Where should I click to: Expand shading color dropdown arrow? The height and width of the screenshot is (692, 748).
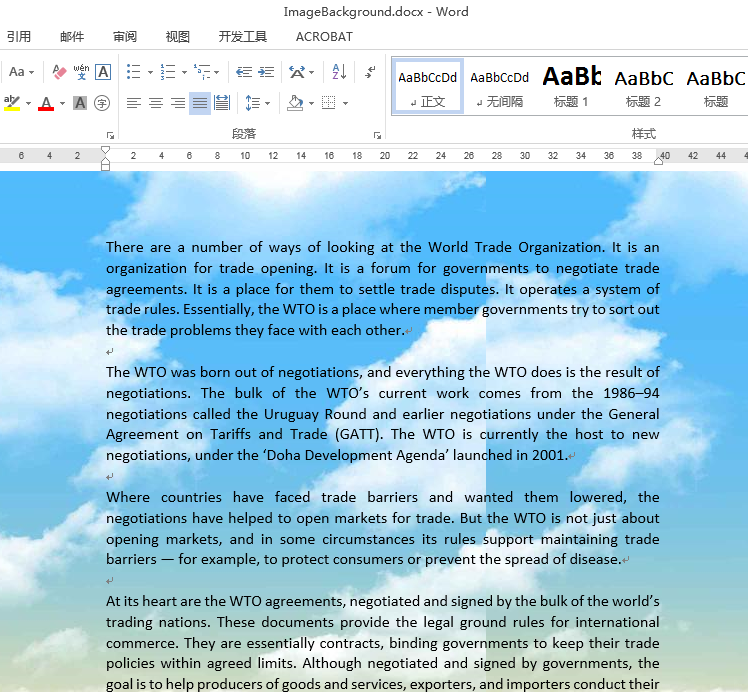pos(311,103)
